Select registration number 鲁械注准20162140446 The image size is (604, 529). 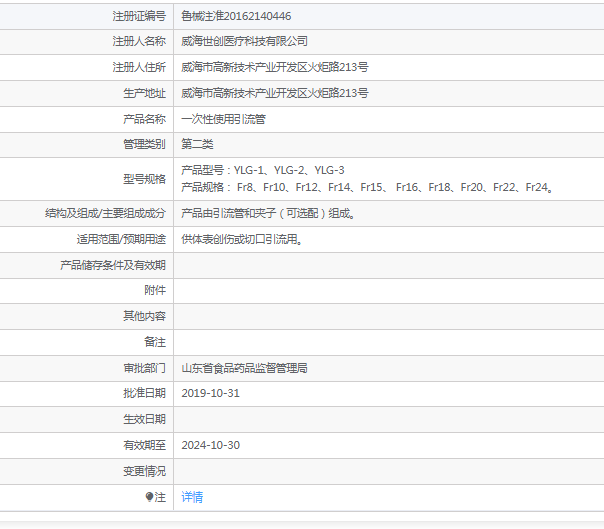click(x=236, y=16)
